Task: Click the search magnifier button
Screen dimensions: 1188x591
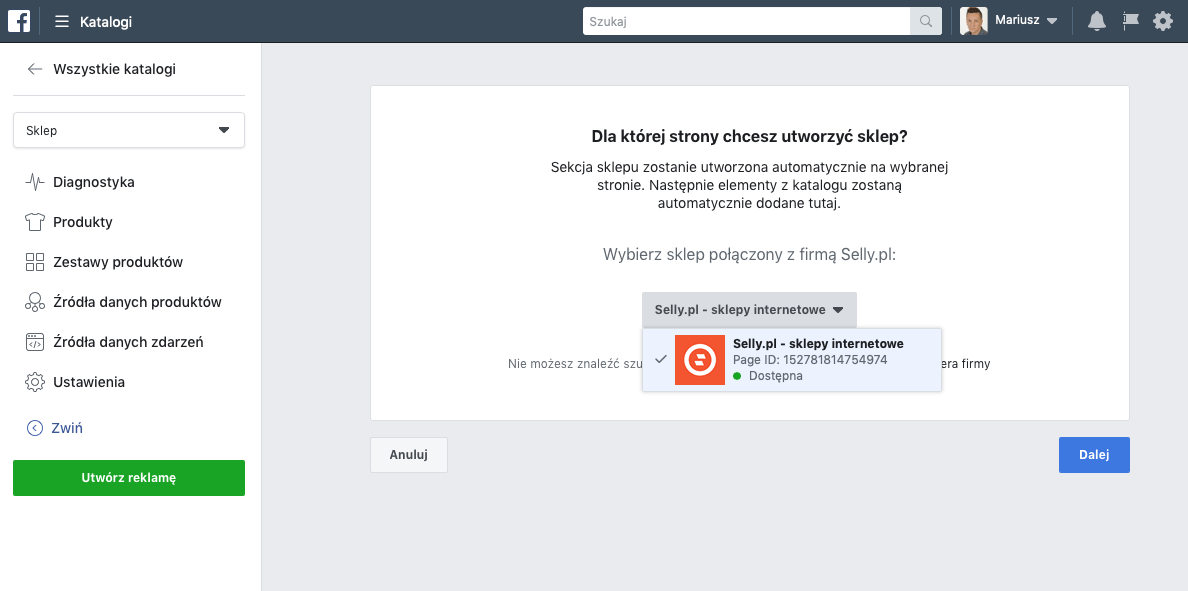Action: pos(926,21)
